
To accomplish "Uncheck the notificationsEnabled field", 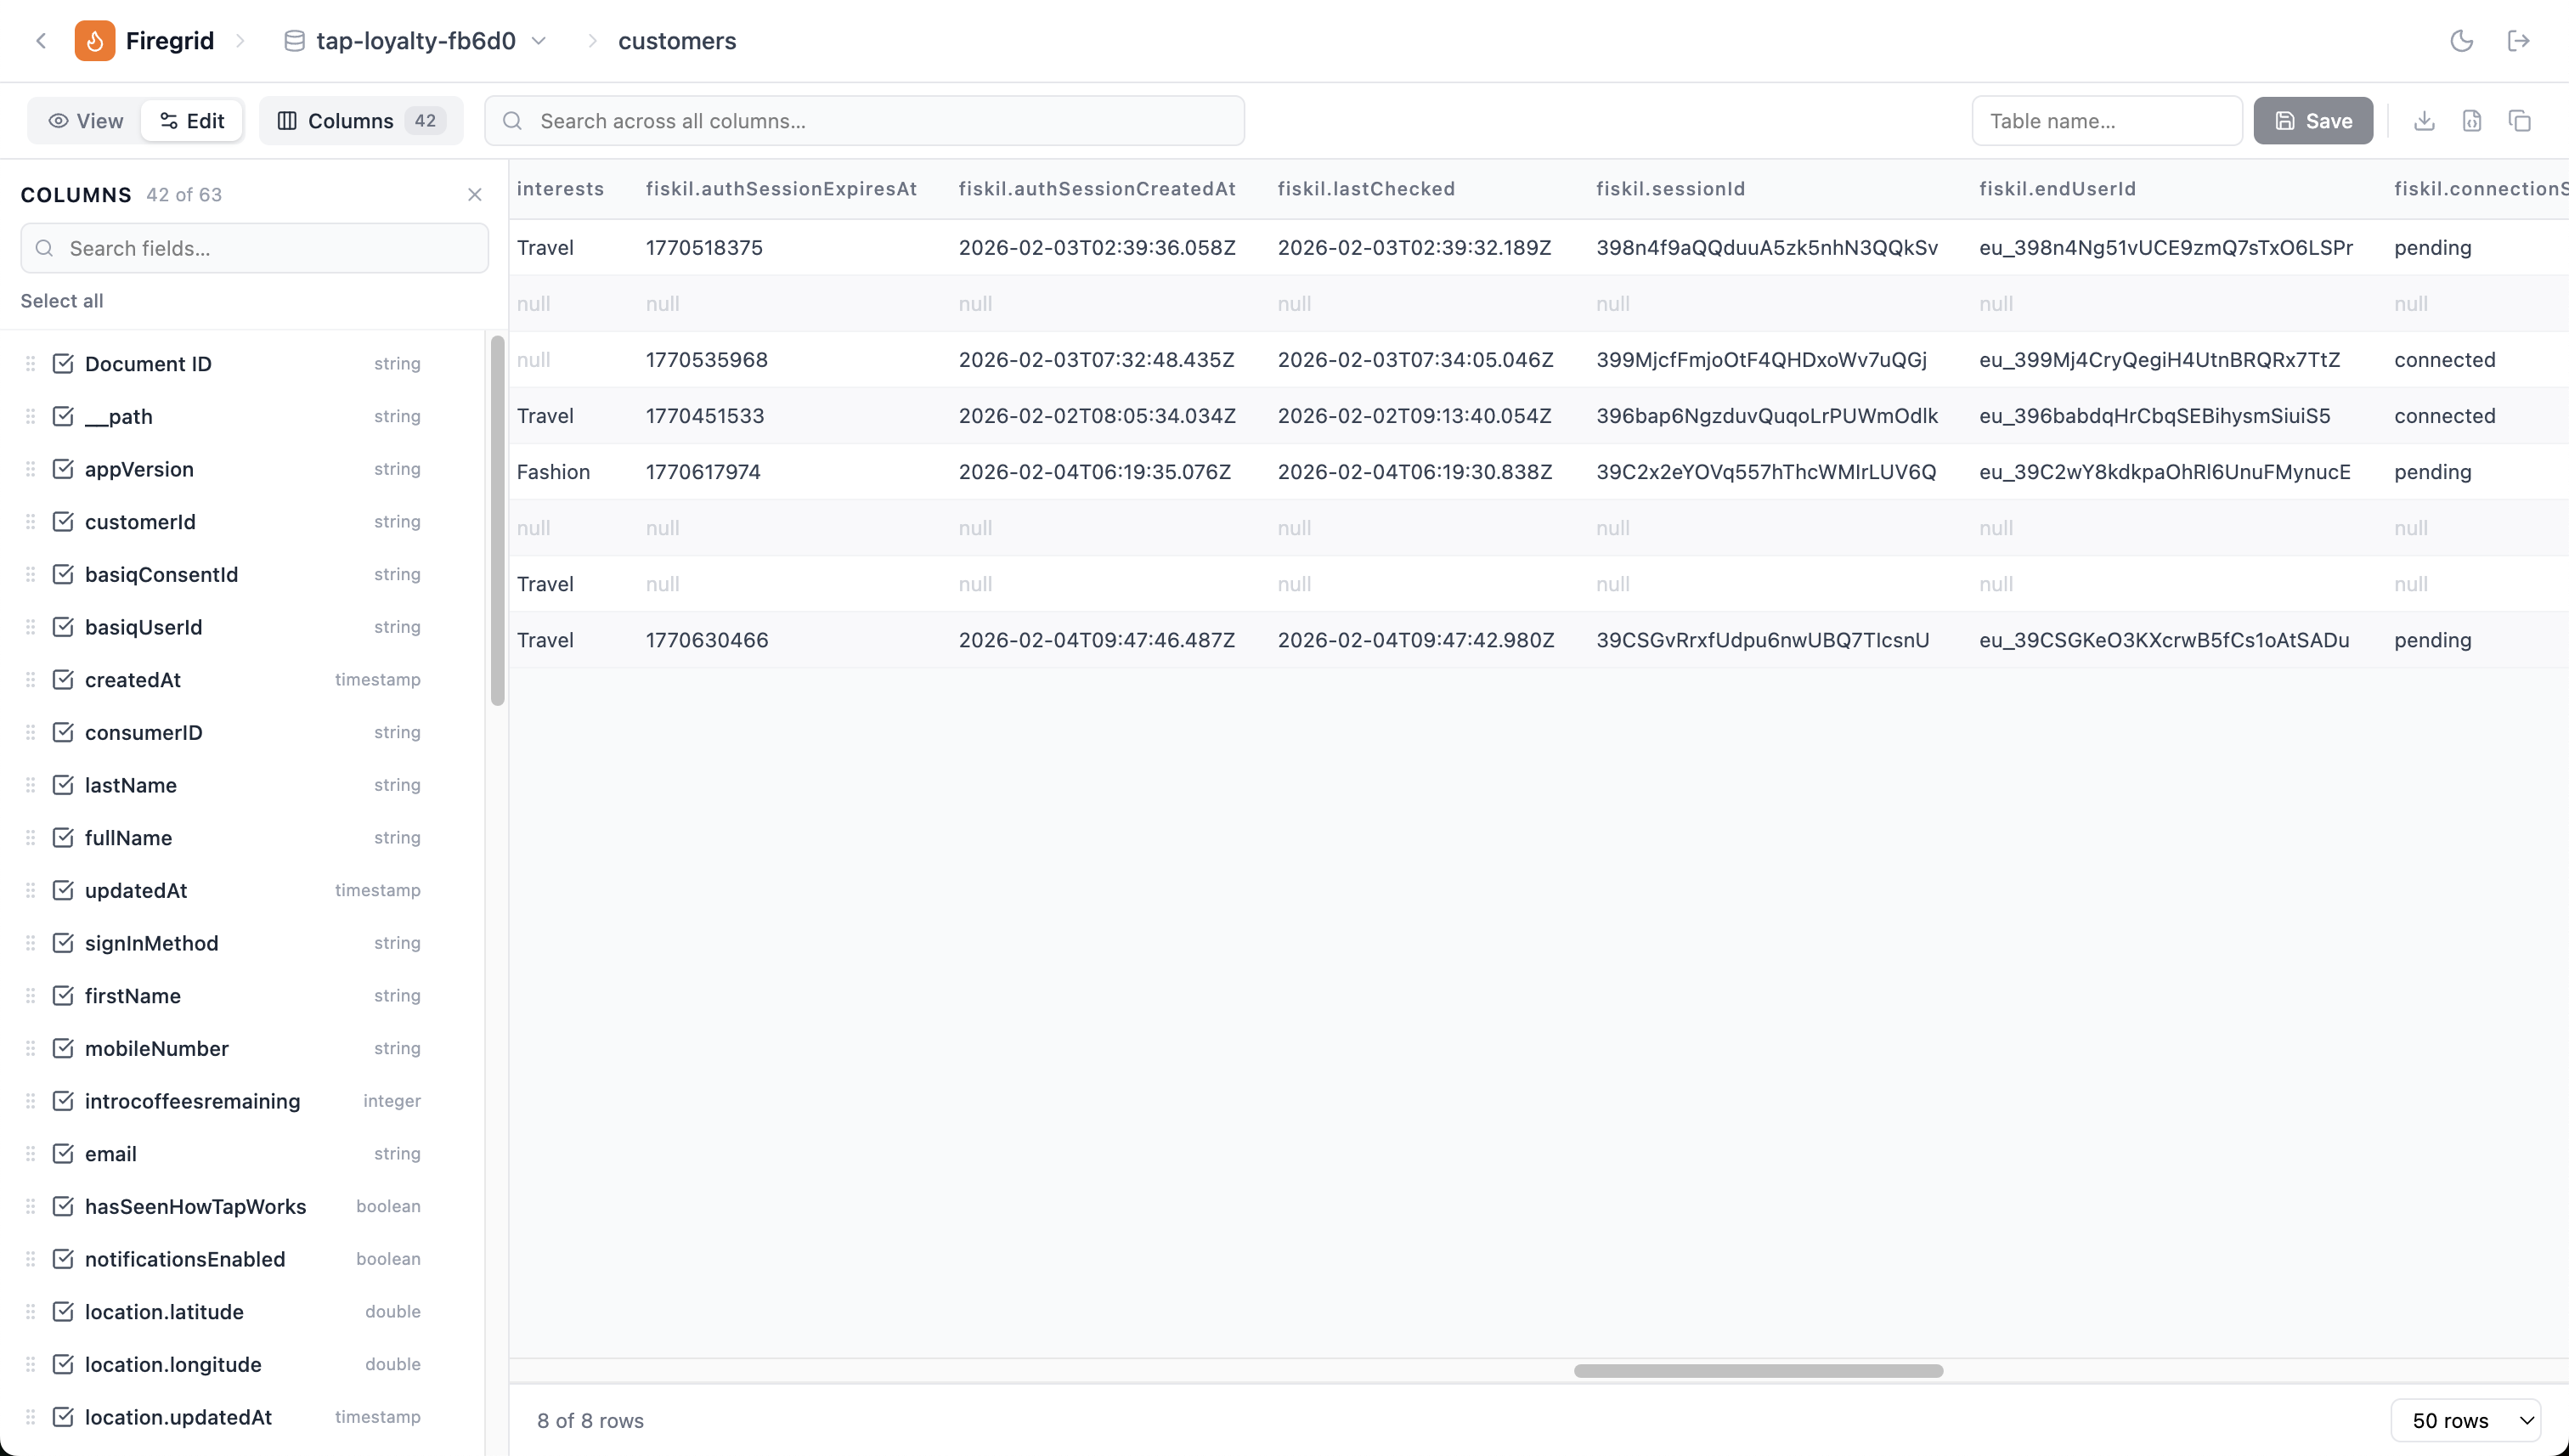I will (x=64, y=1259).
